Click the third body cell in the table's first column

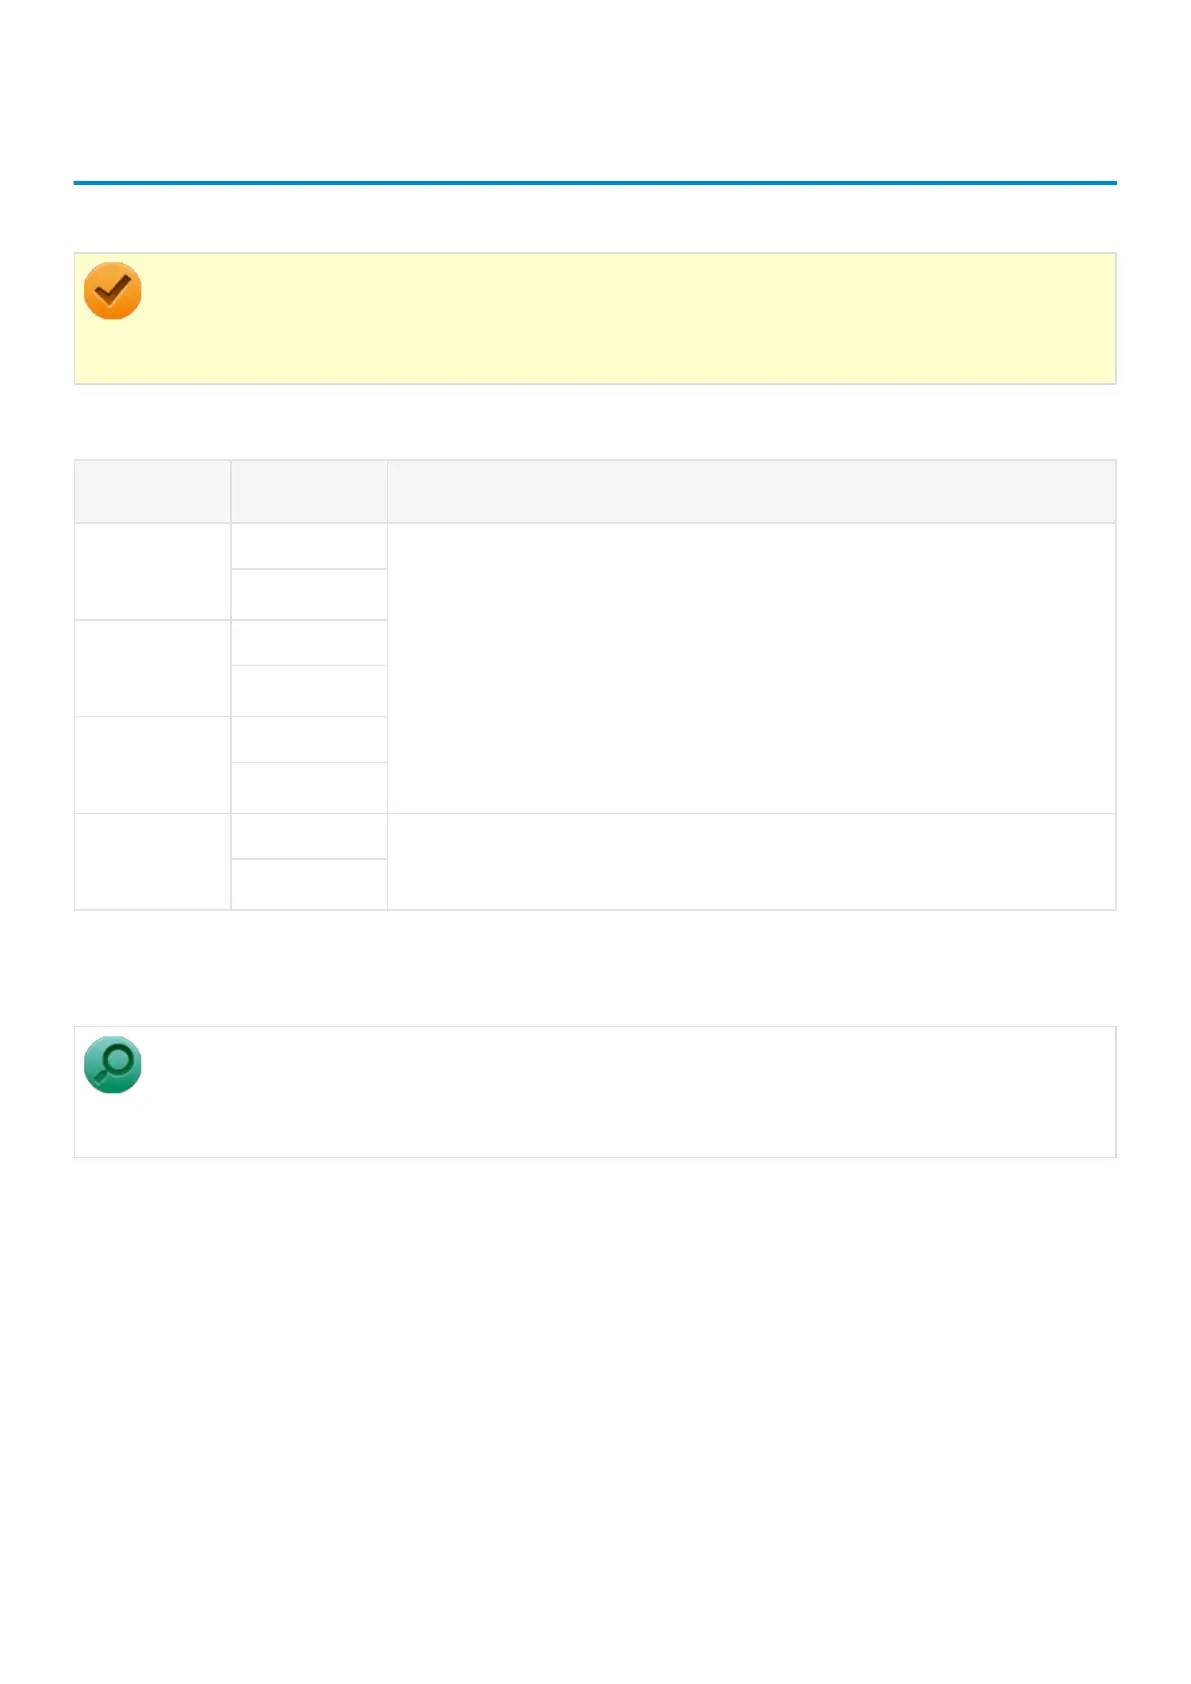pos(152,765)
